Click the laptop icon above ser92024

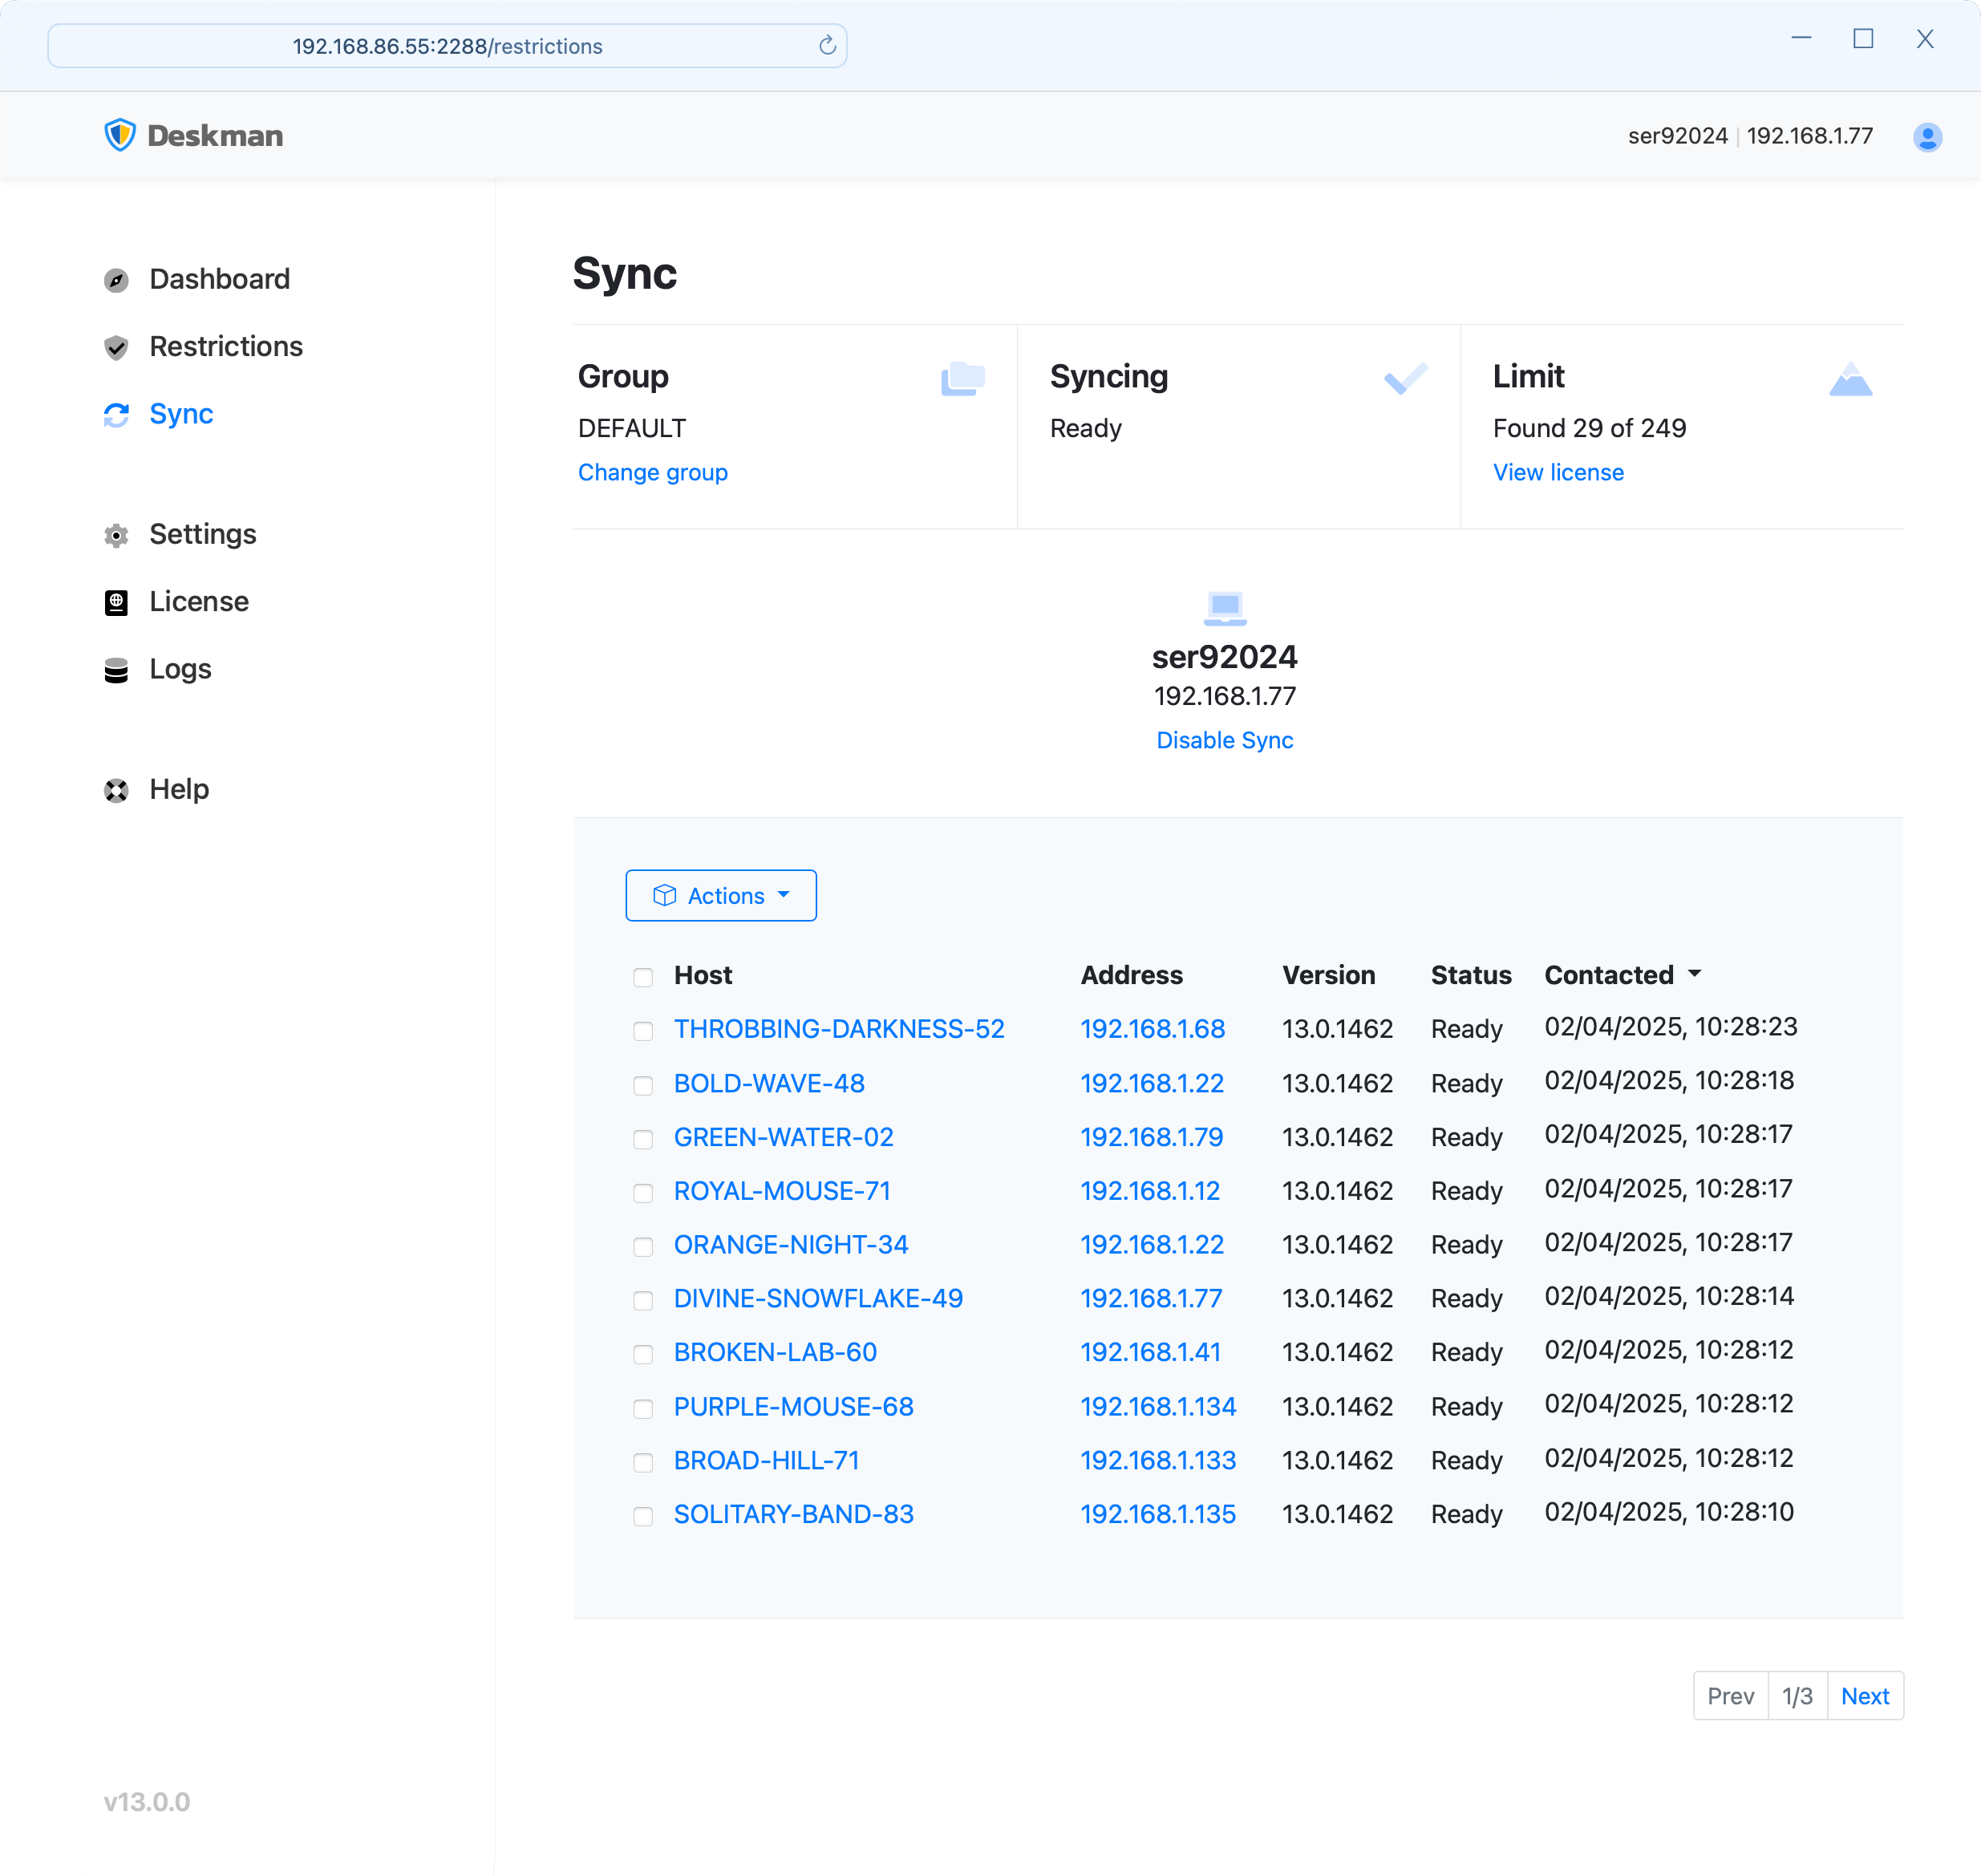(x=1224, y=607)
